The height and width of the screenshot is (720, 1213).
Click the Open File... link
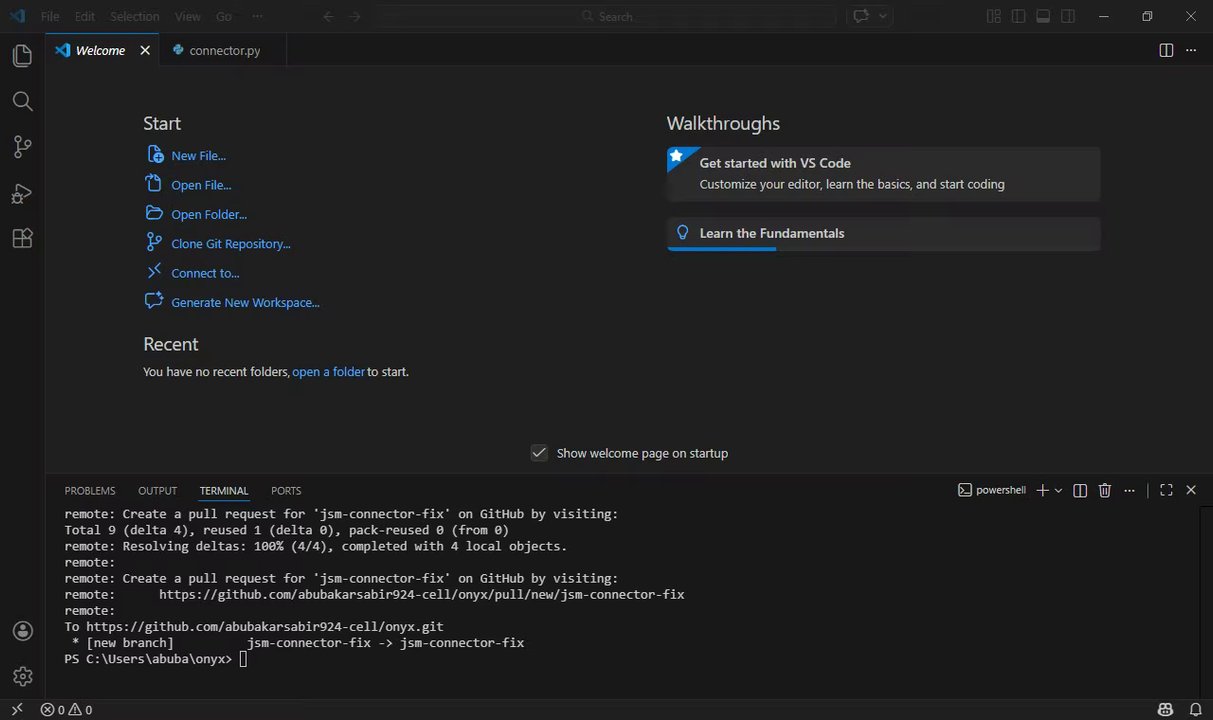click(201, 185)
